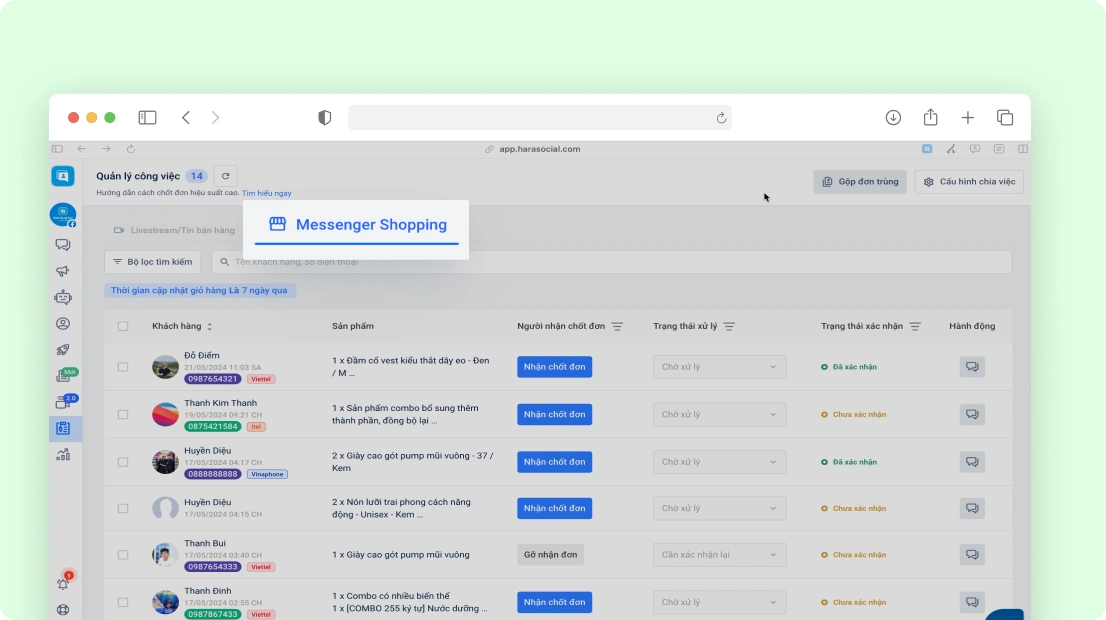
Task: Open chat for Thanh Bui's order row
Action: pos(972,554)
